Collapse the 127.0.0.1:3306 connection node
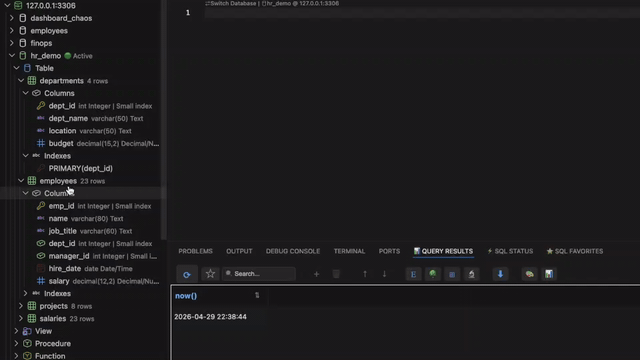 [7, 5]
